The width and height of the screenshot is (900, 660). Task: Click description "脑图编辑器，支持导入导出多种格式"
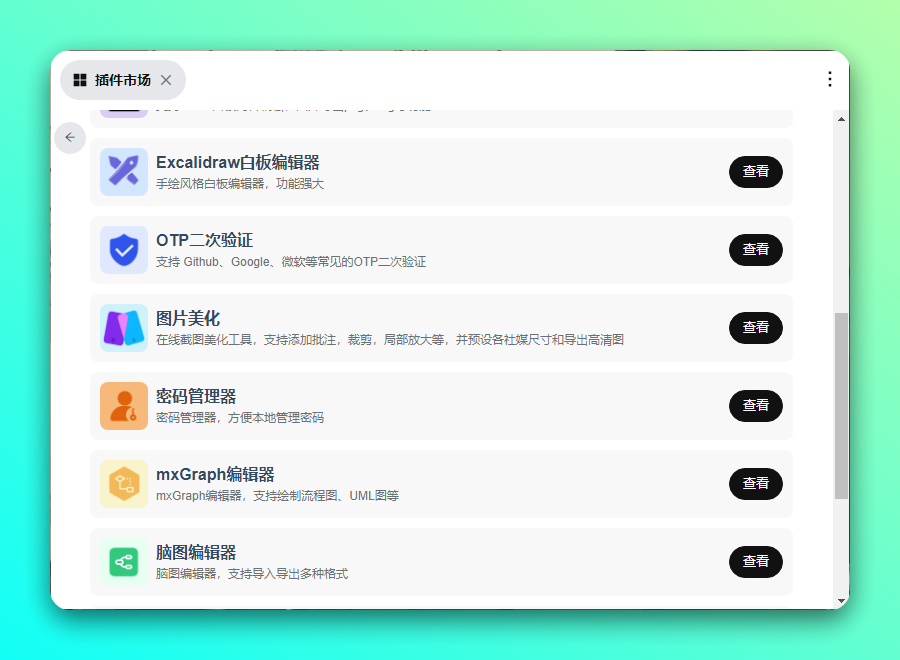click(x=252, y=574)
